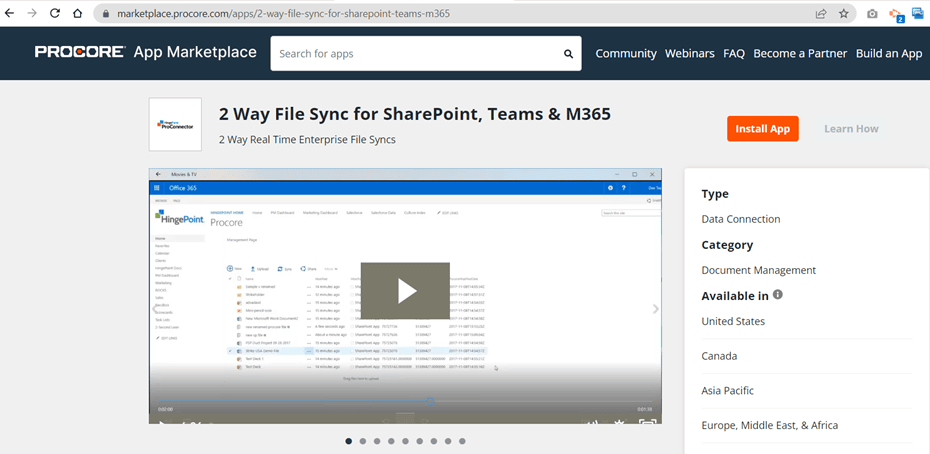This screenshot has width=930, height=454.
Task: Open the Webinars menu item
Action: tap(690, 54)
